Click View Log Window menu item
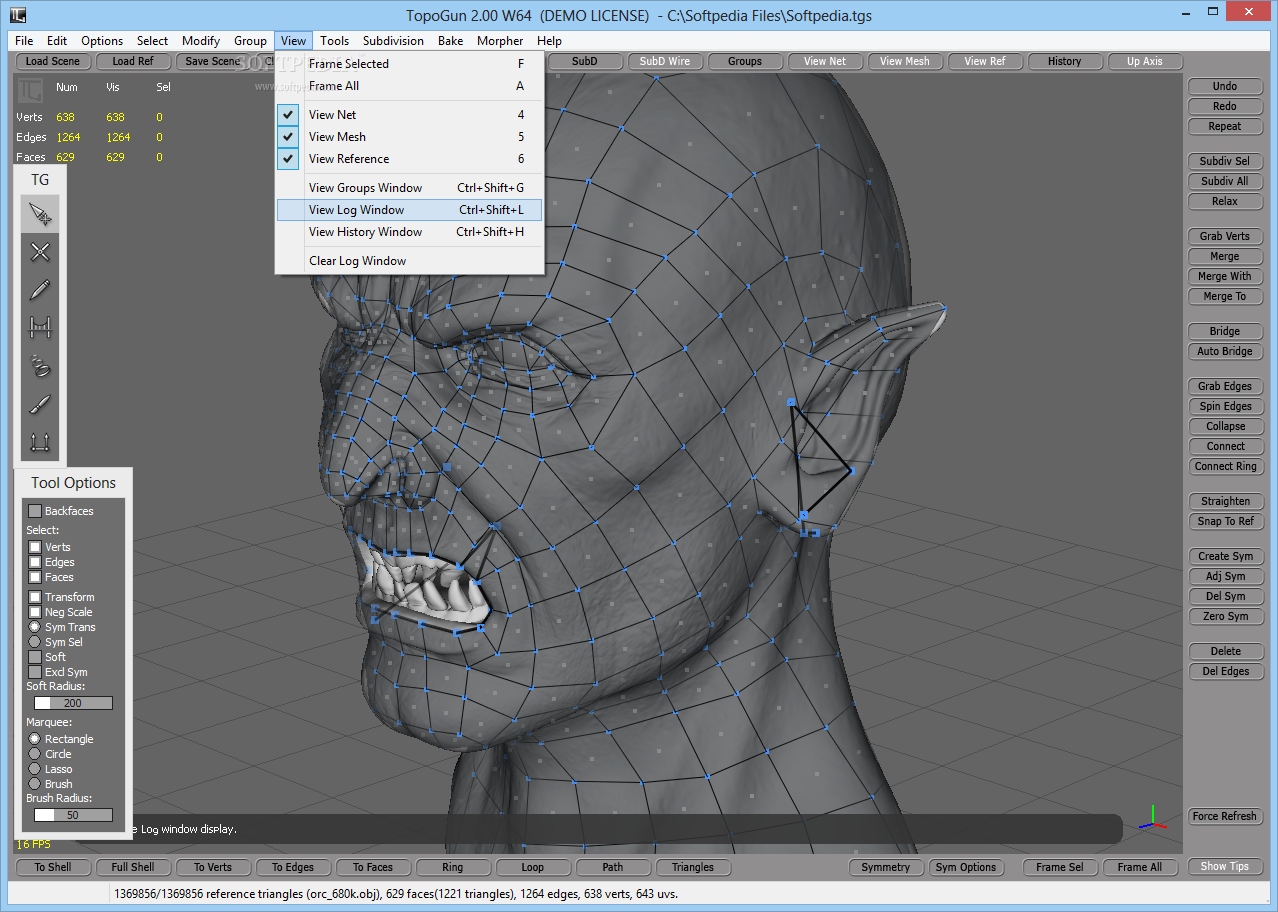This screenshot has width=1278, height=912. [x=409, y=210]
